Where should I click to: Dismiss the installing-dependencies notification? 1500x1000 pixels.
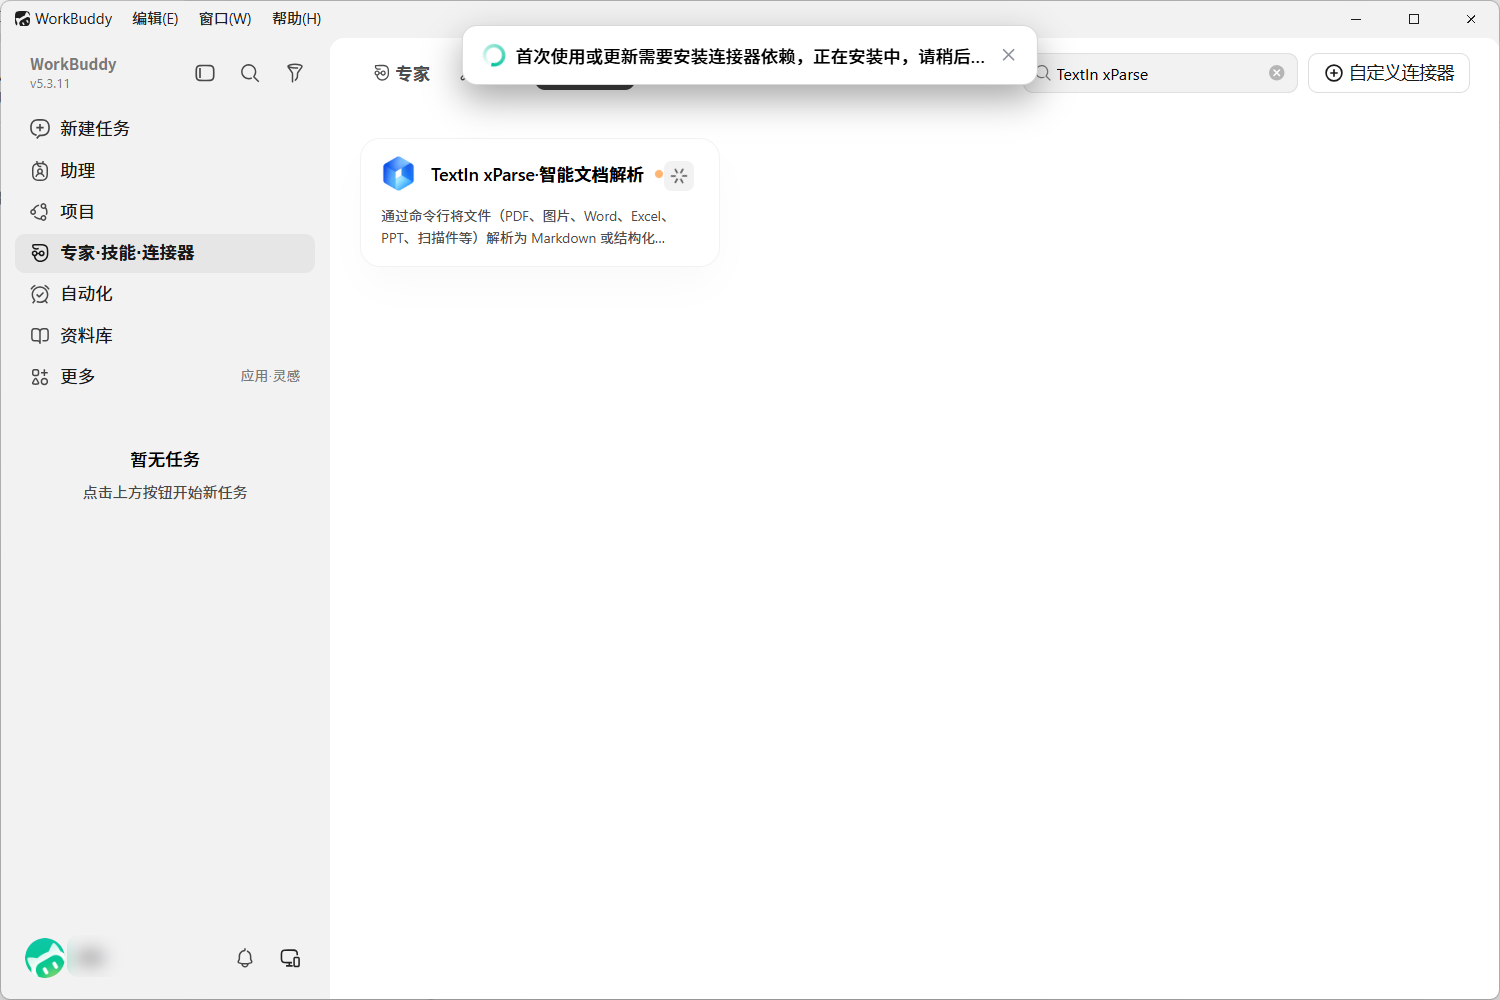pos(1009,55)
